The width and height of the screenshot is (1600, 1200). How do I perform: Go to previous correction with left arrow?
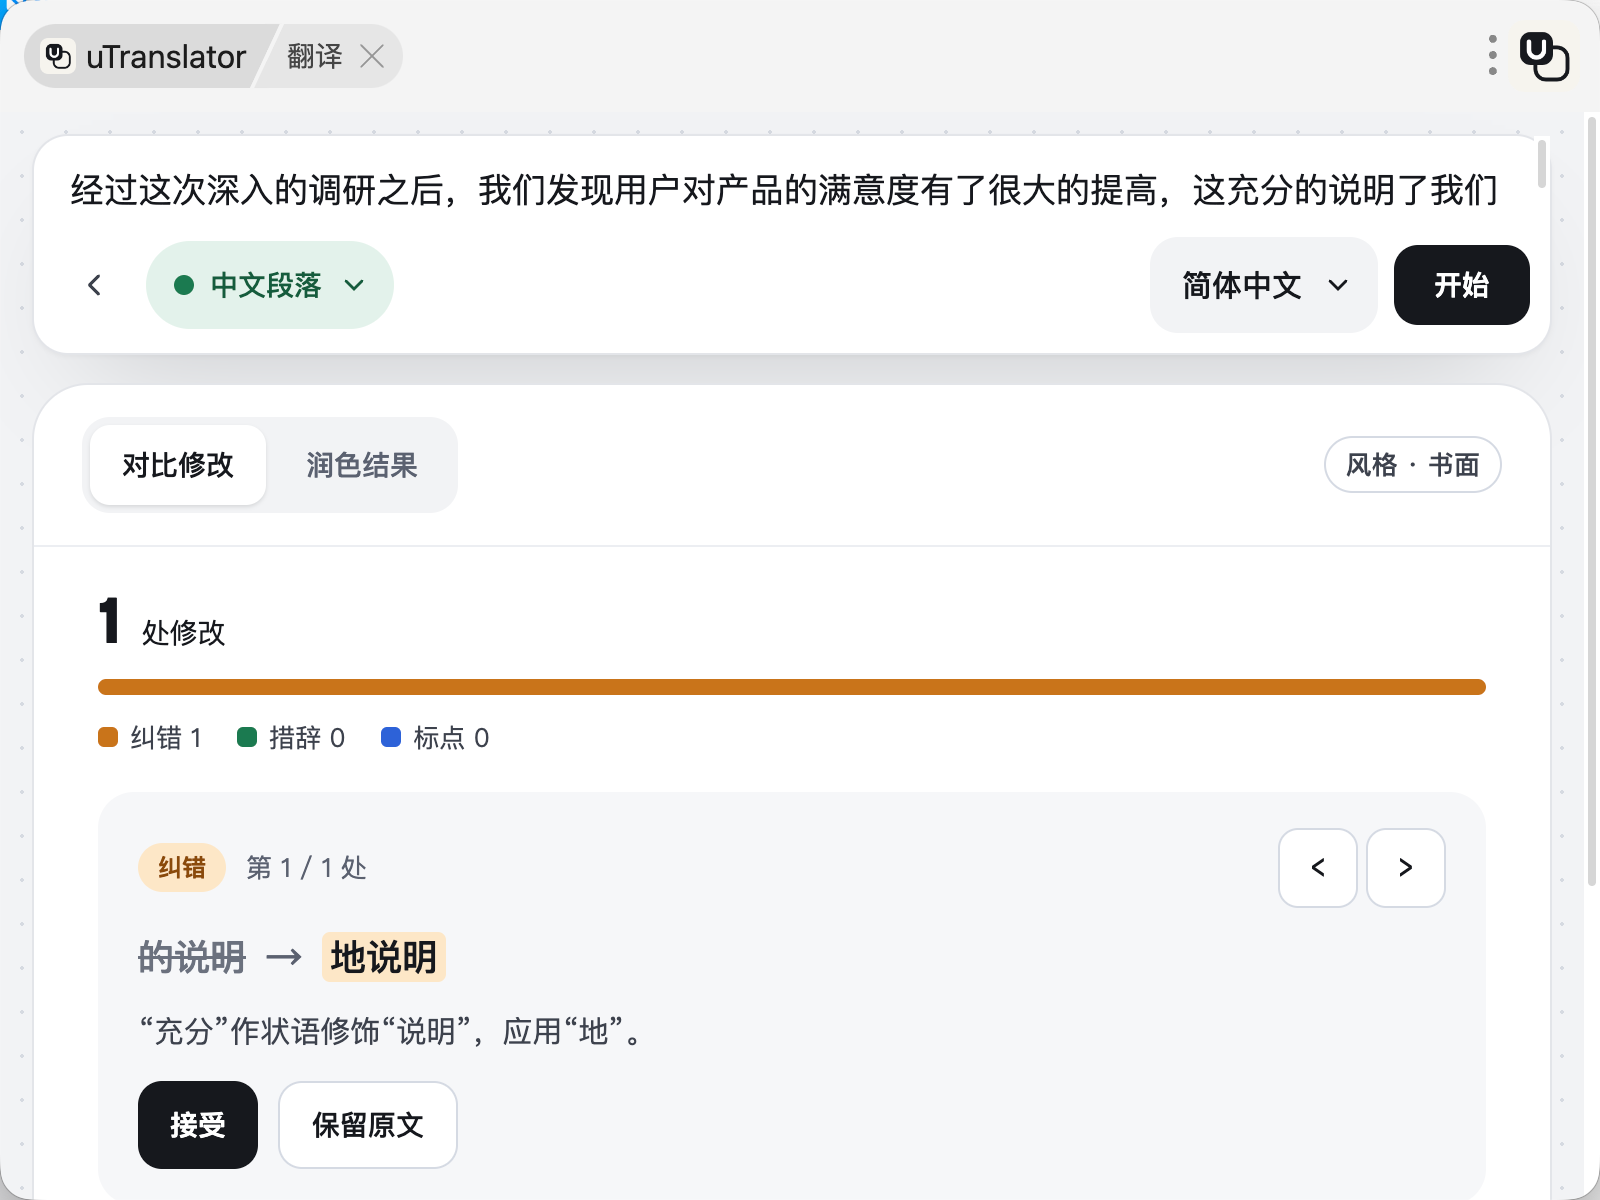pyautogui.click(x=1318, y=868)
